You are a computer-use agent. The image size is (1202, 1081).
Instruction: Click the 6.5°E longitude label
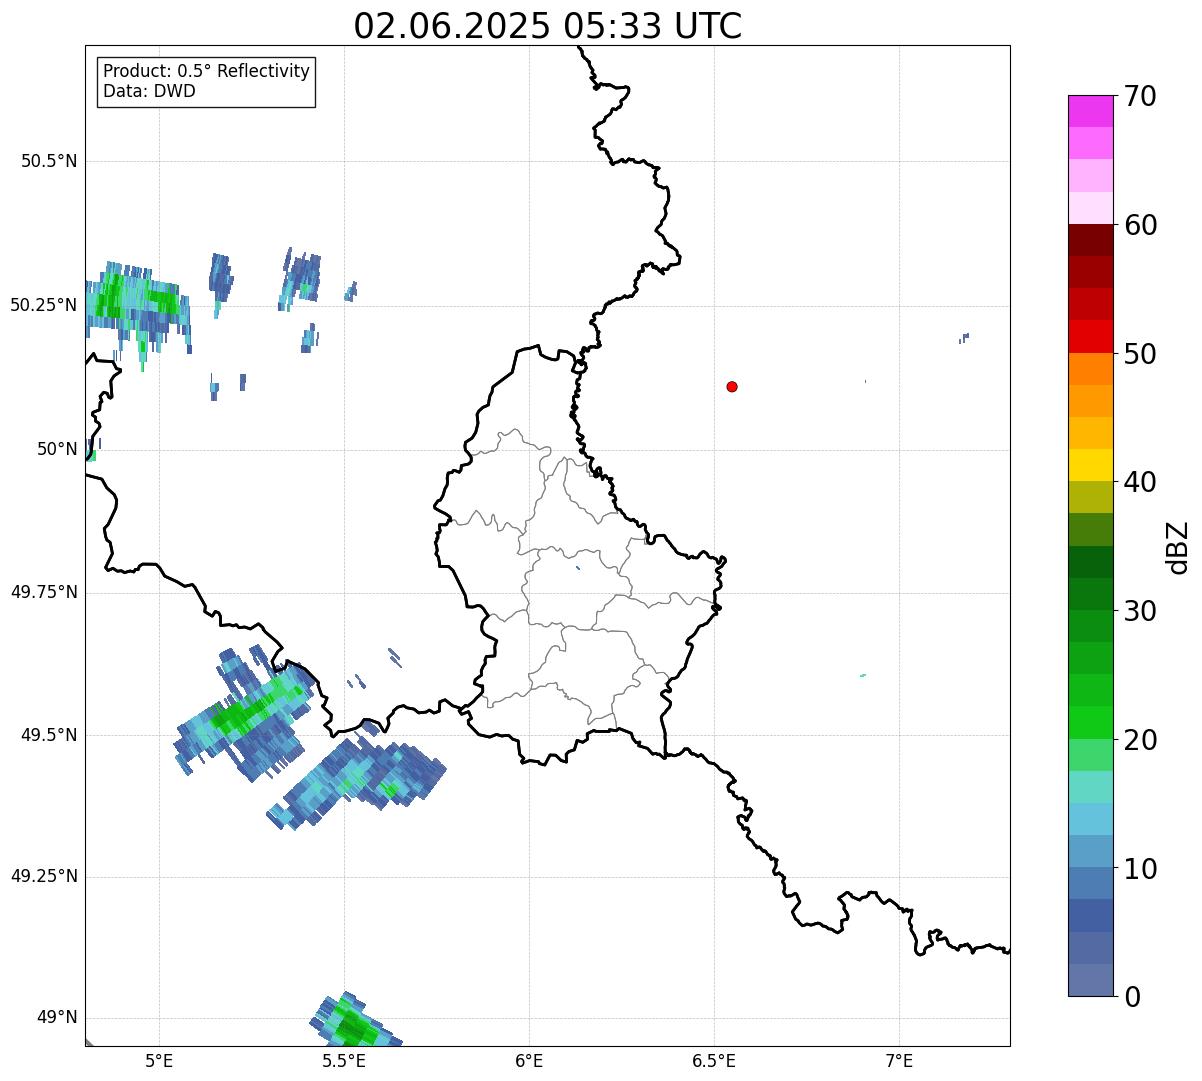(x=714, y=1060)
